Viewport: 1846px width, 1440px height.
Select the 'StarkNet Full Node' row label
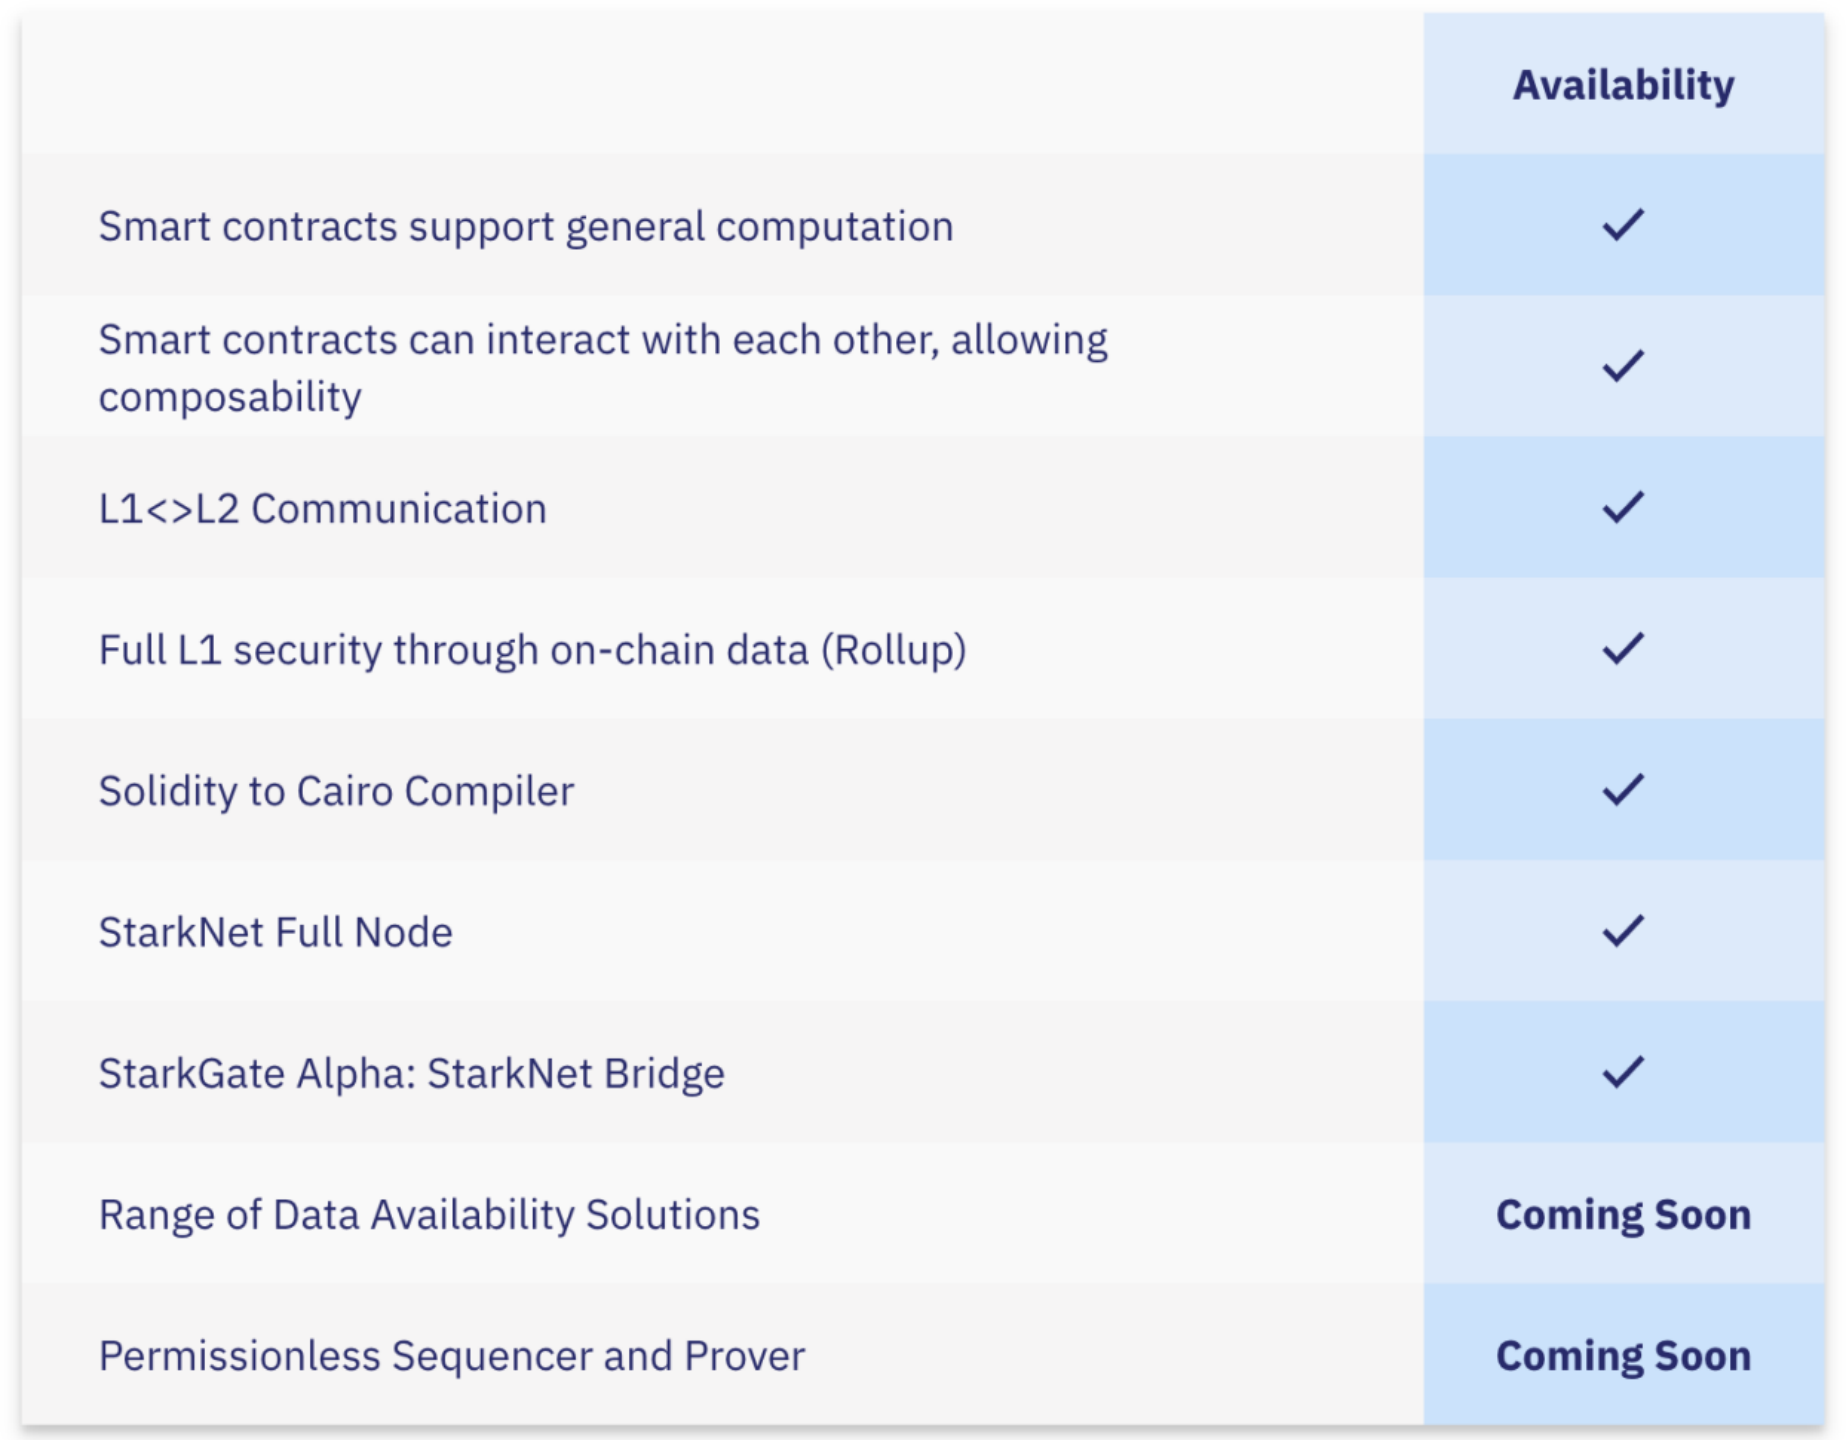pyautogui.click(x=275, y=932)
